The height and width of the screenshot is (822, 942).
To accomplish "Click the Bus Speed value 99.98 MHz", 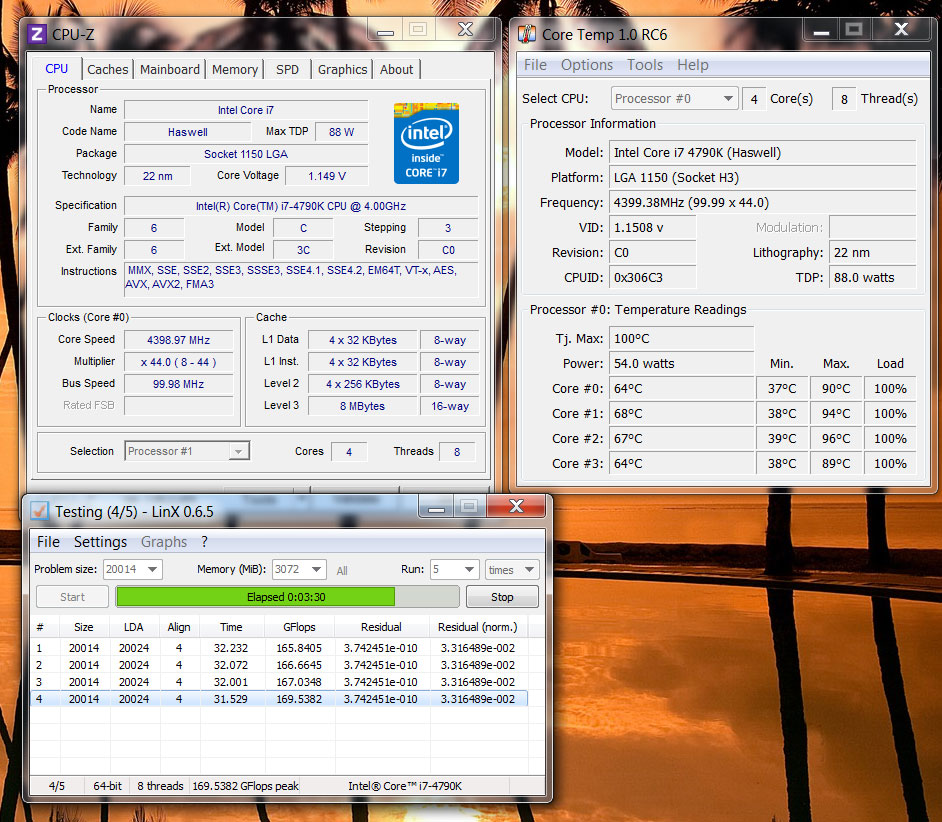I will click(x=178, y=384).
